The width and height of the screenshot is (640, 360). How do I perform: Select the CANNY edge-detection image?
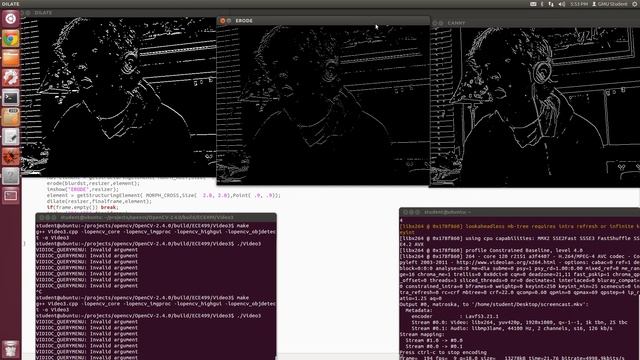coord(535,107)
